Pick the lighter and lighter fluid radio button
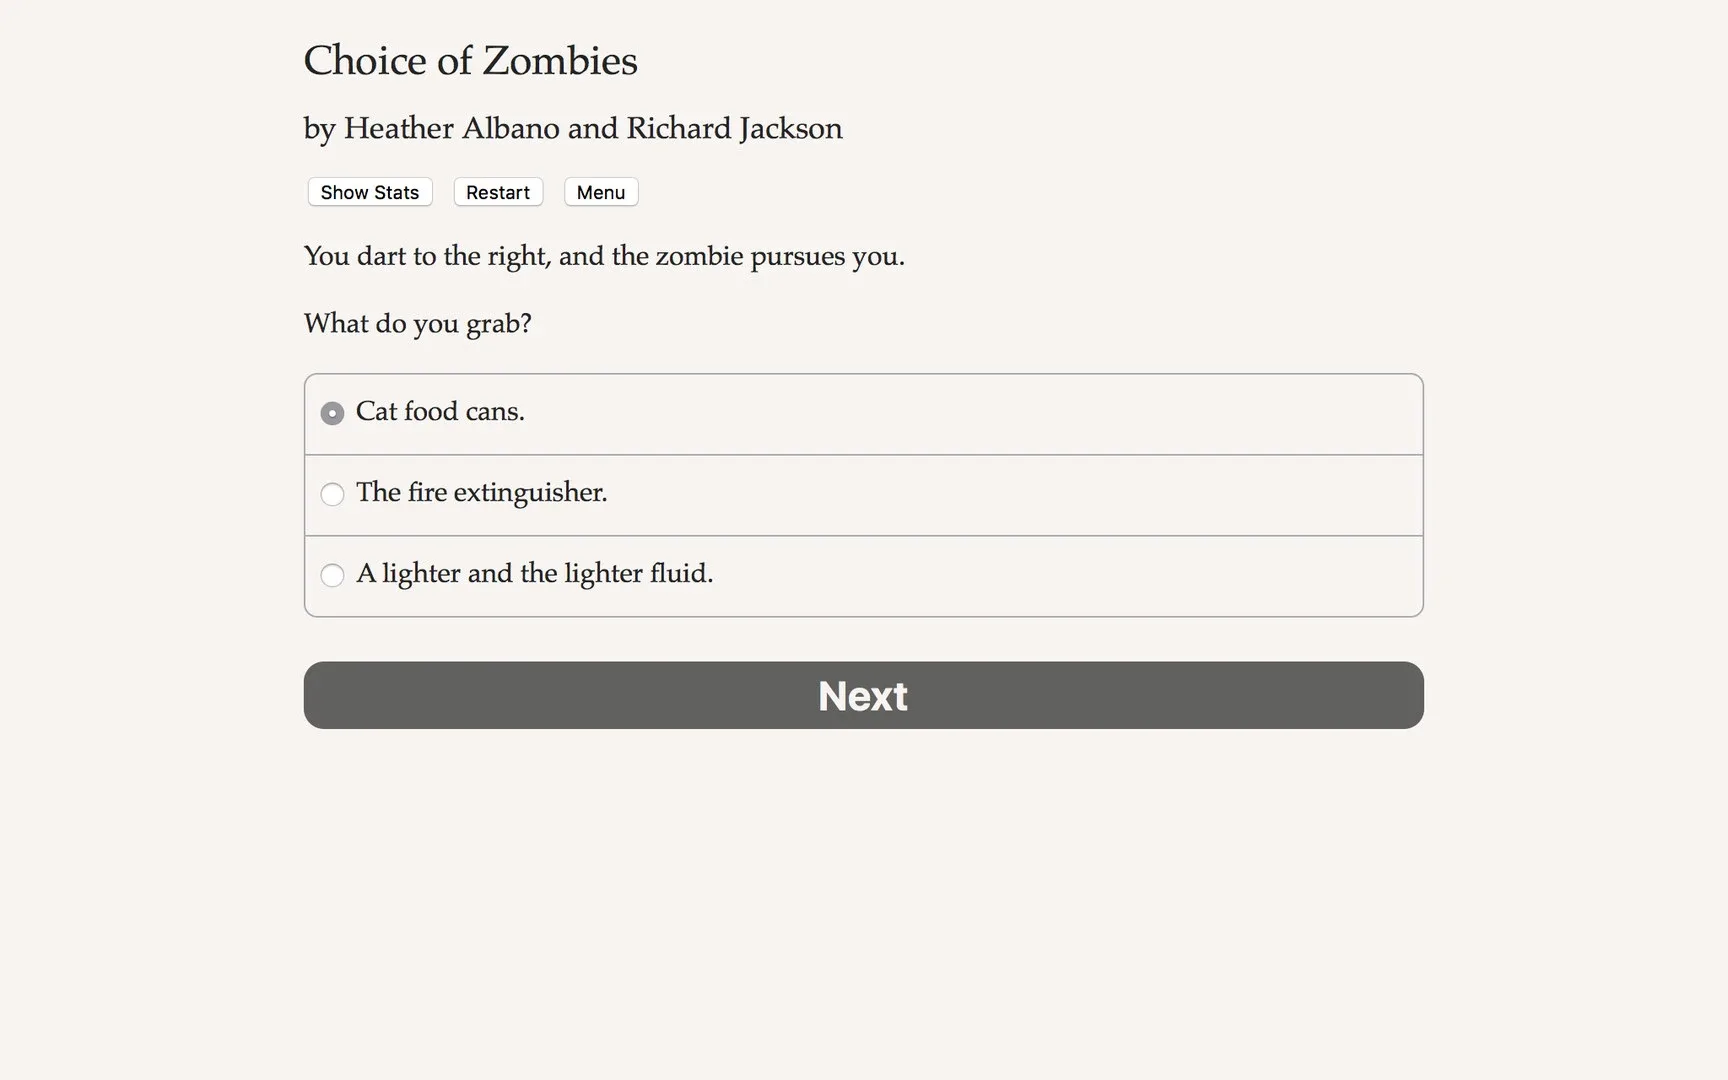Image resolution: width=1728 pixels, height=1080 pixels. pyautogui.click(x=332, y=575)
